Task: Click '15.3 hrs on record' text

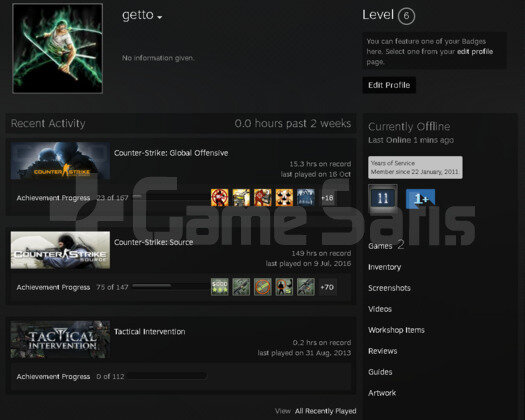Action: (320, 164)
